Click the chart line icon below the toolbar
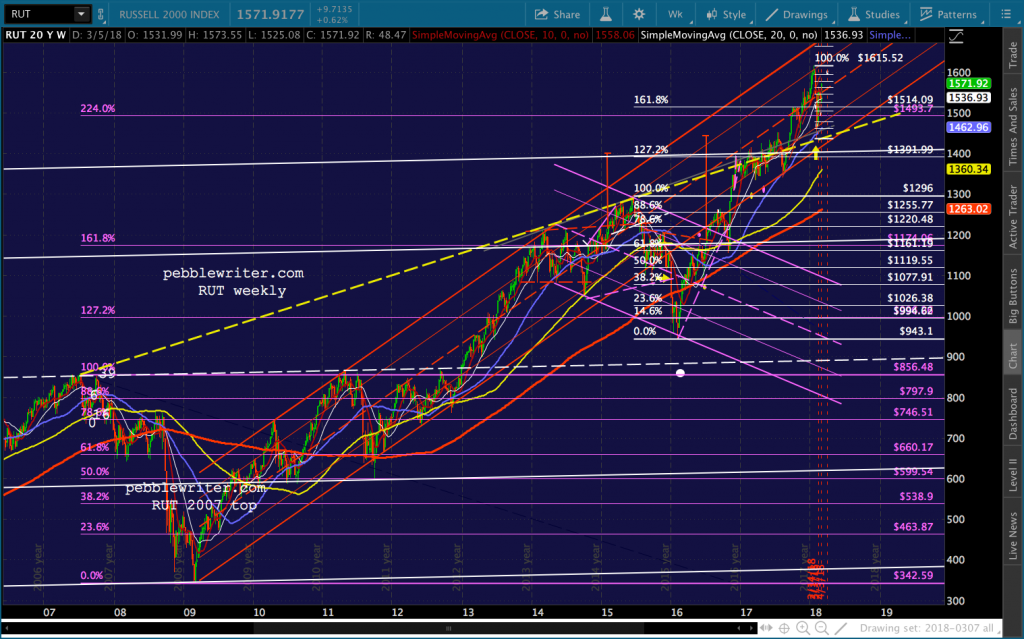This screenshot has width=1024, height=639. click(x=955, y=37)
